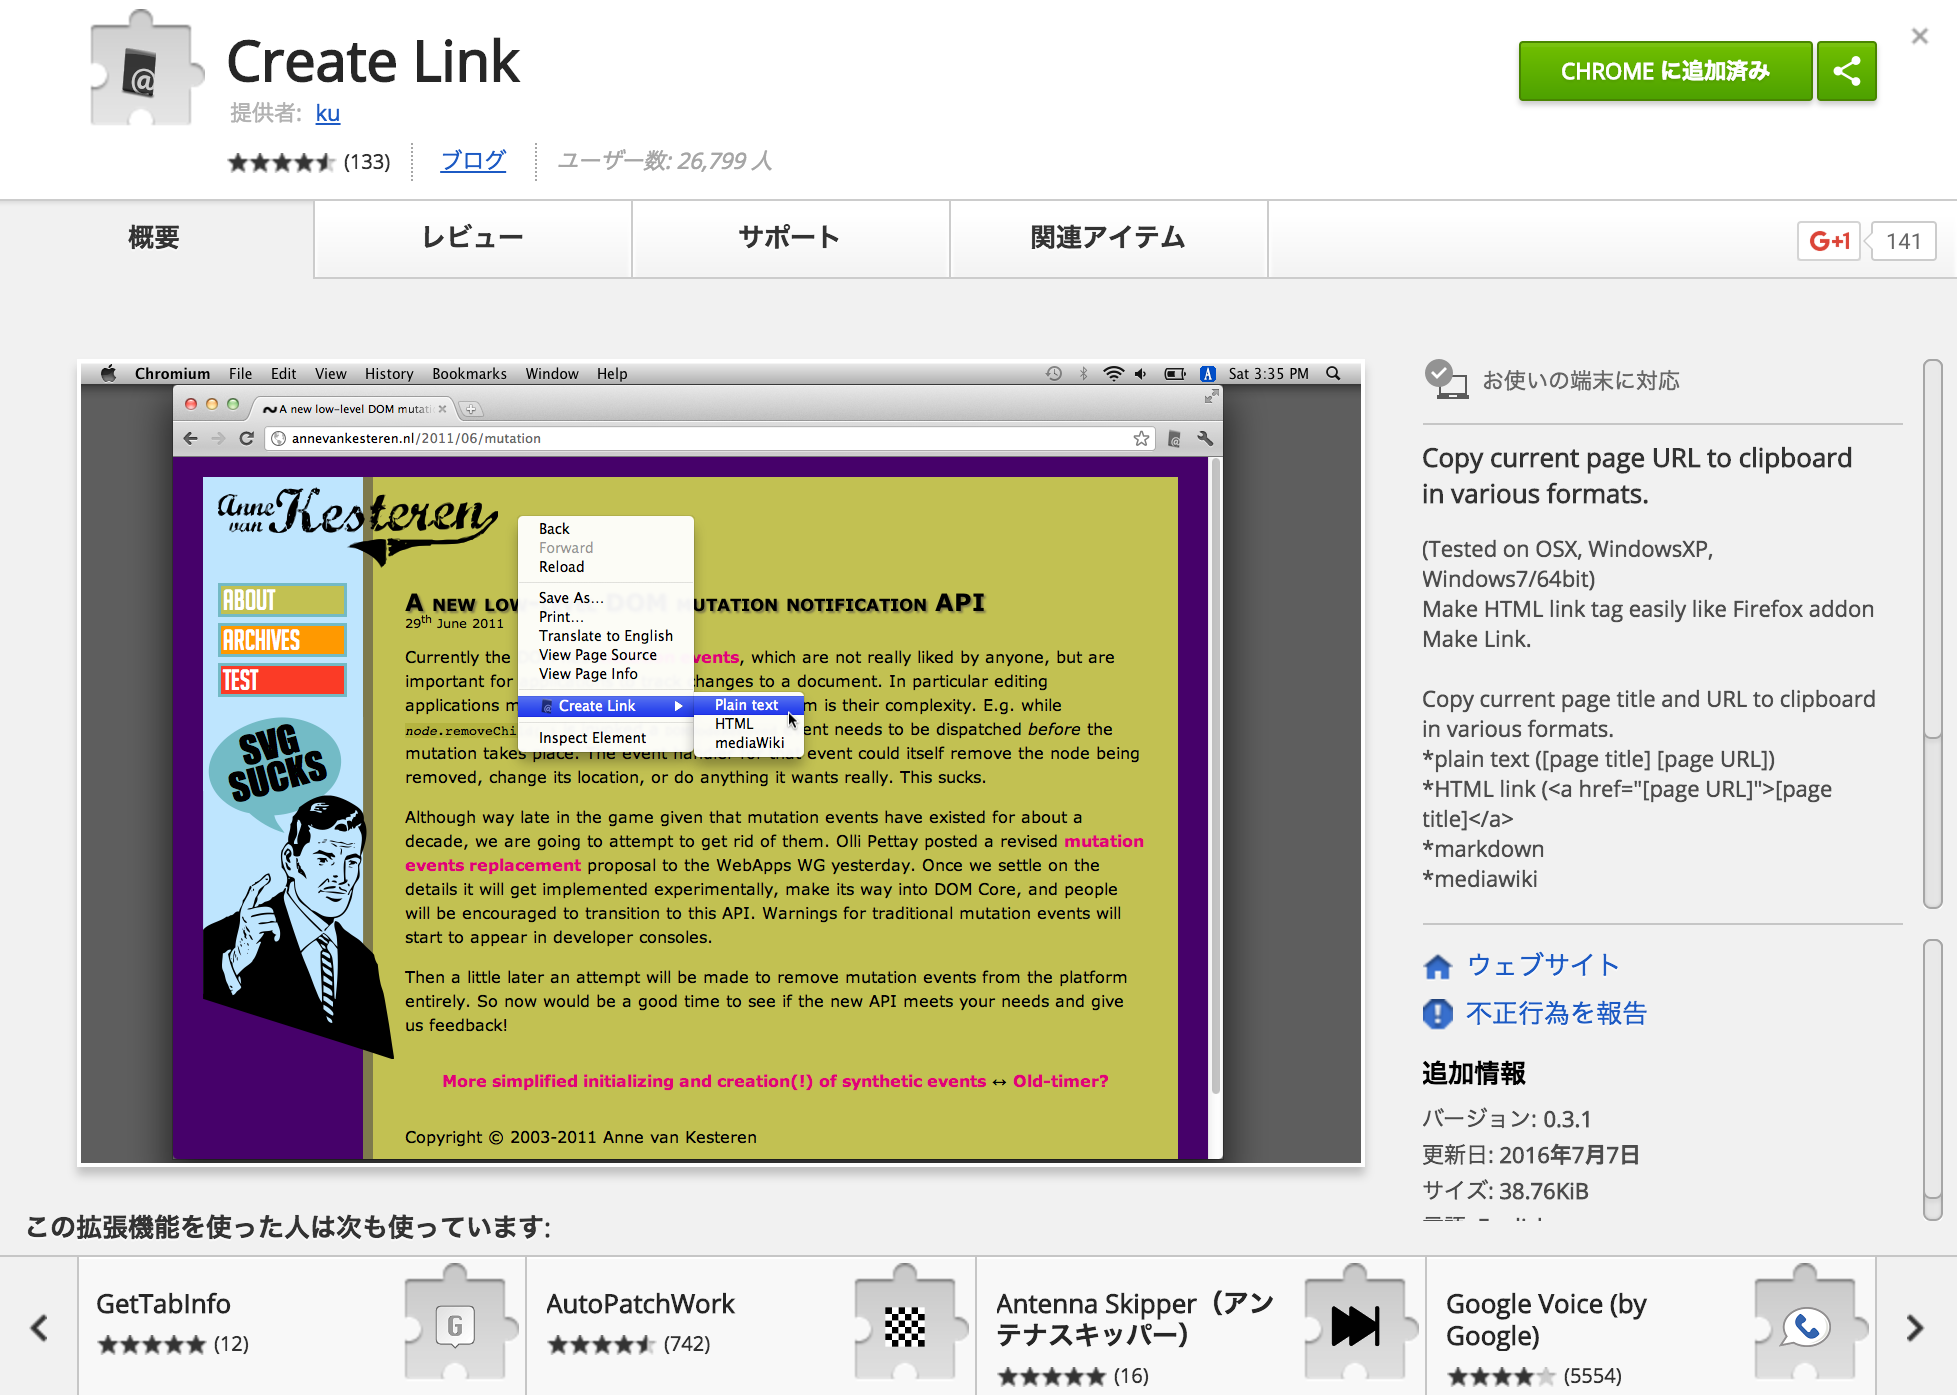
Task: Click the Google +1 button
Action: (x=1828, y=241)
